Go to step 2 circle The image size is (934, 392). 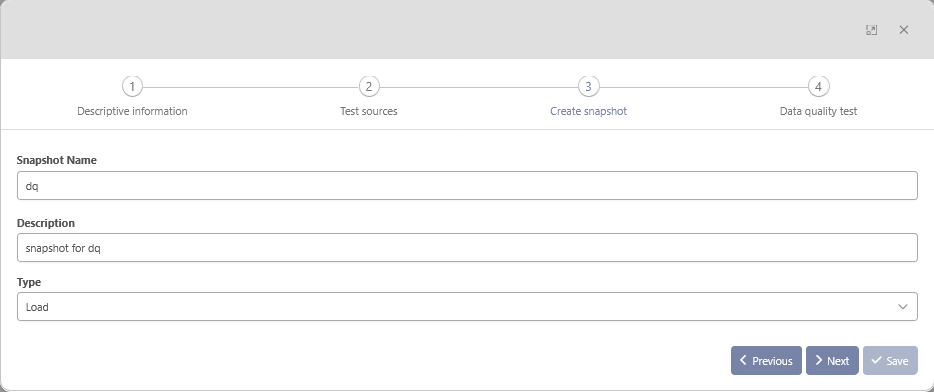coord(369,87)
